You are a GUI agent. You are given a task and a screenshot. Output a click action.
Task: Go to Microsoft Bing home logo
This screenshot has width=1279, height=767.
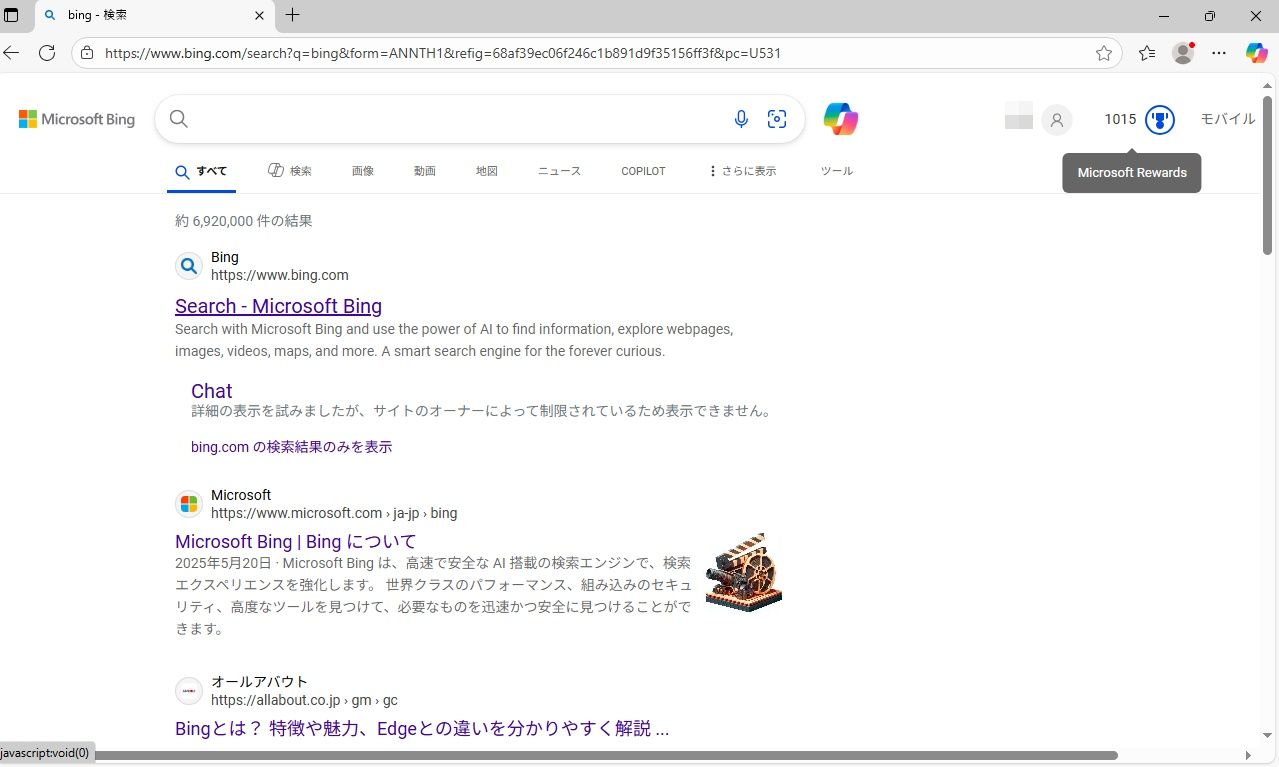[77, 119]
